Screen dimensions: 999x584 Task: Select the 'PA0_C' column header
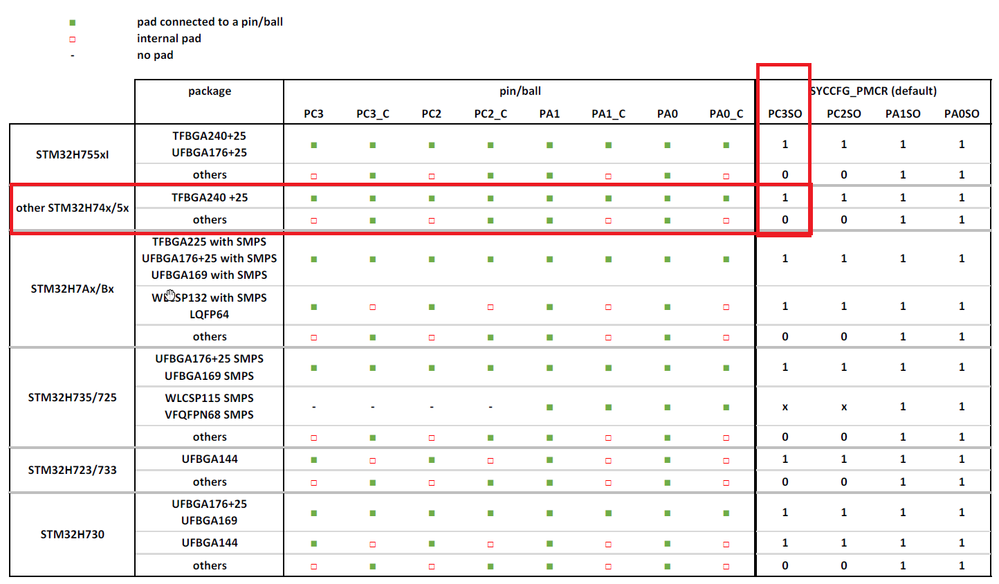click(x=726, y=114)
